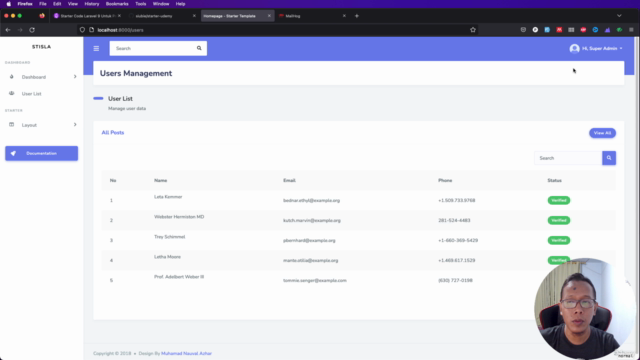Toggle the sidebar hamburger menu

[x=96, y=48]
